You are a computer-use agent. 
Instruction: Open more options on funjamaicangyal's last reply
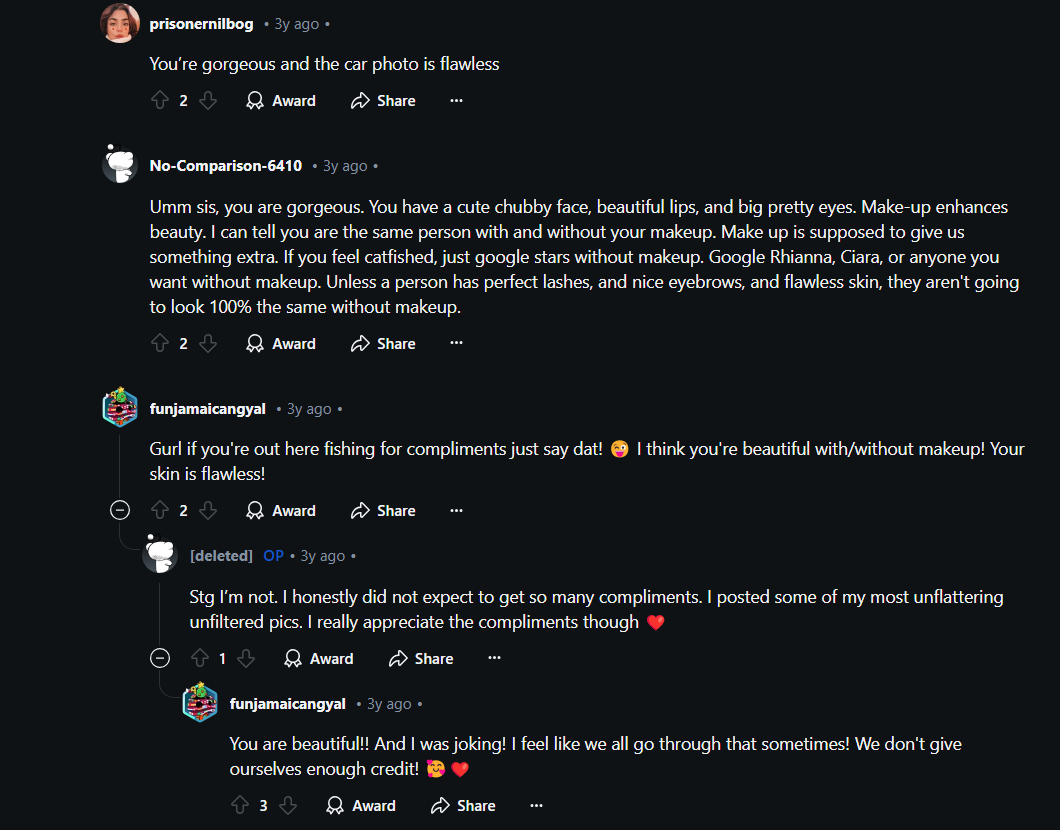[536, 806]
